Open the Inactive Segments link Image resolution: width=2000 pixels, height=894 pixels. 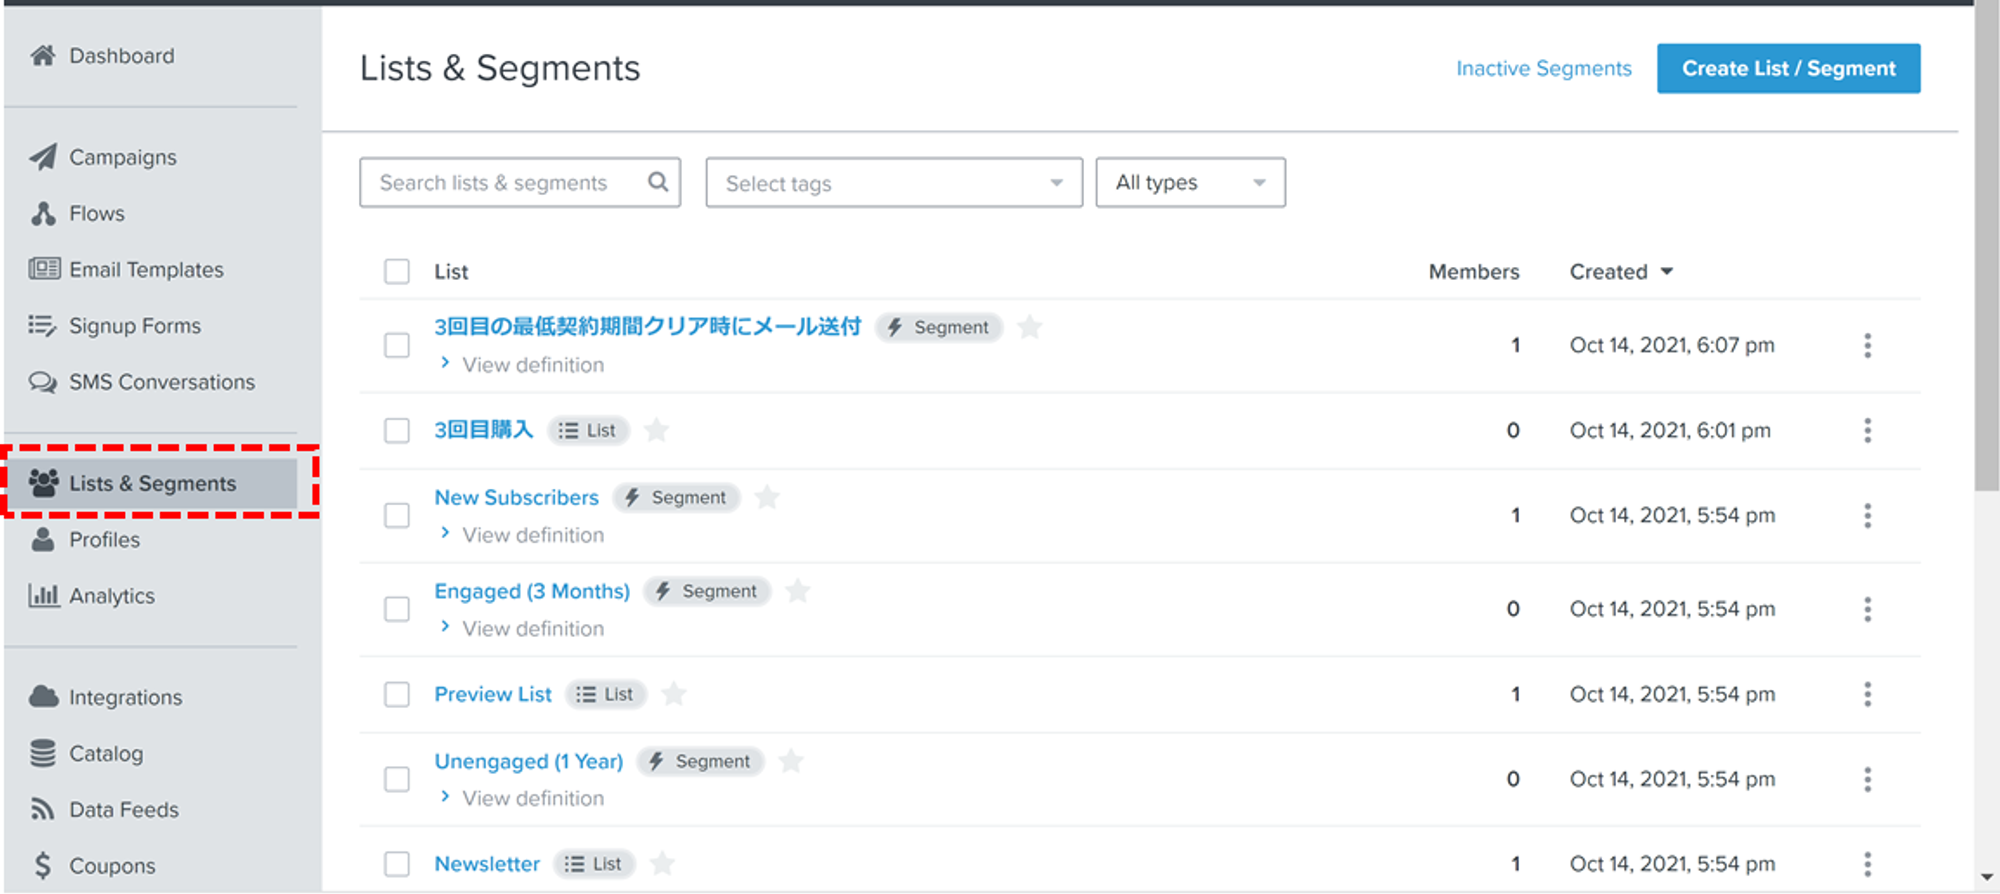point(1543,69)
